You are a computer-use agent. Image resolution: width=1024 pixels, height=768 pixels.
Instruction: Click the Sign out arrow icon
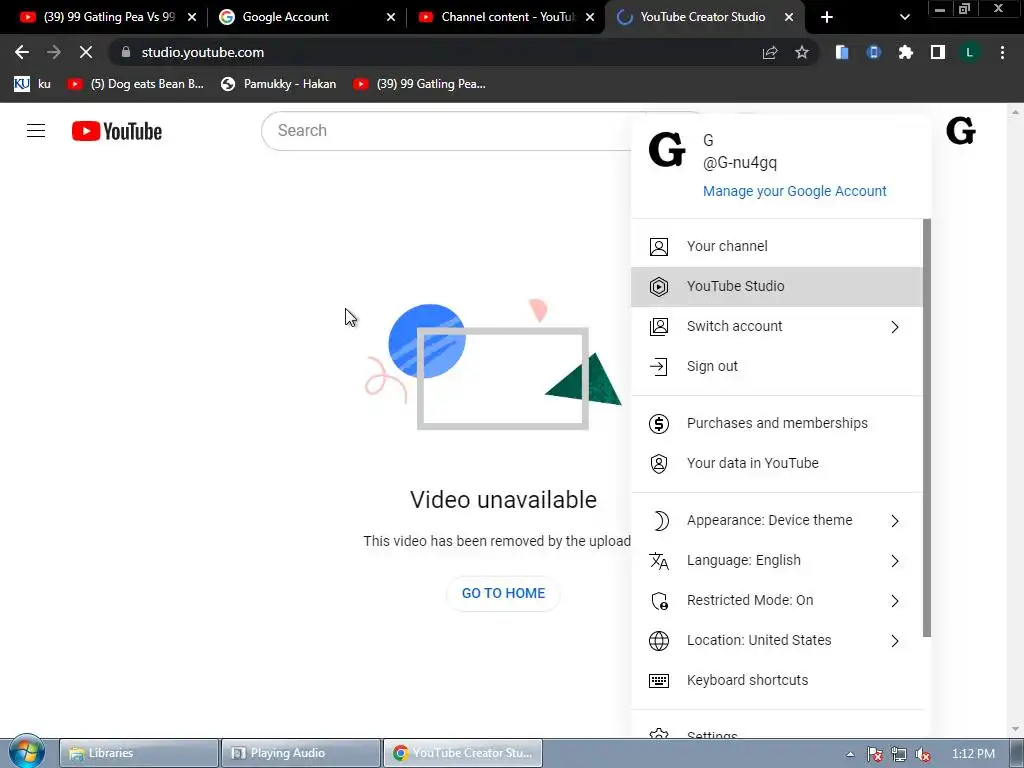pos(659,366)
